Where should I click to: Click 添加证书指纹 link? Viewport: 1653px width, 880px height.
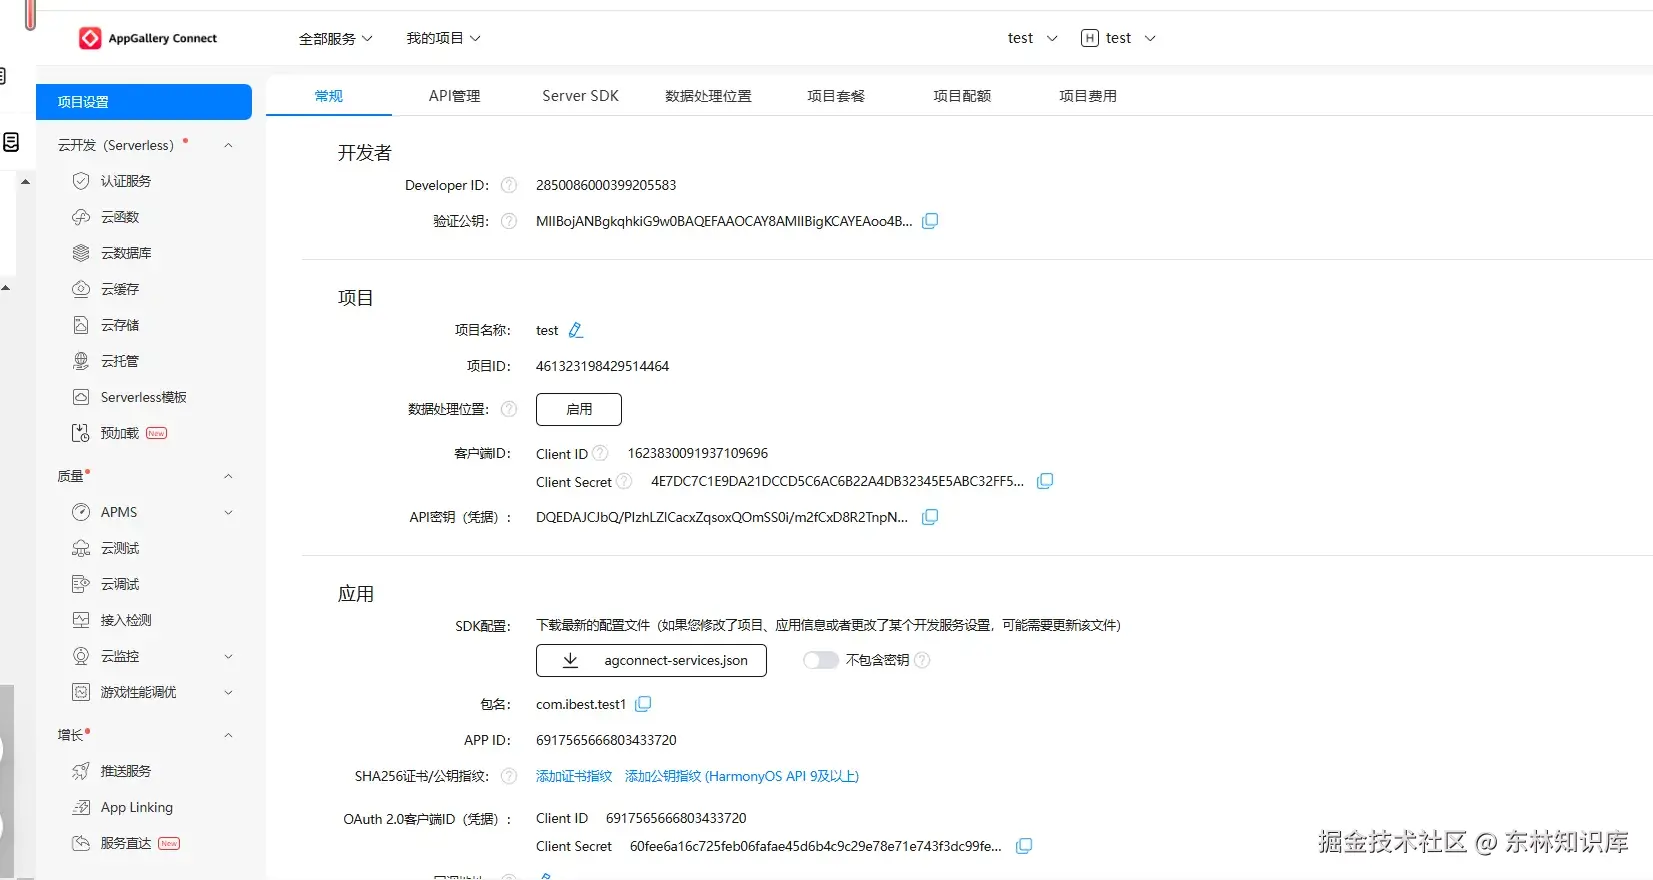(574, 776)
